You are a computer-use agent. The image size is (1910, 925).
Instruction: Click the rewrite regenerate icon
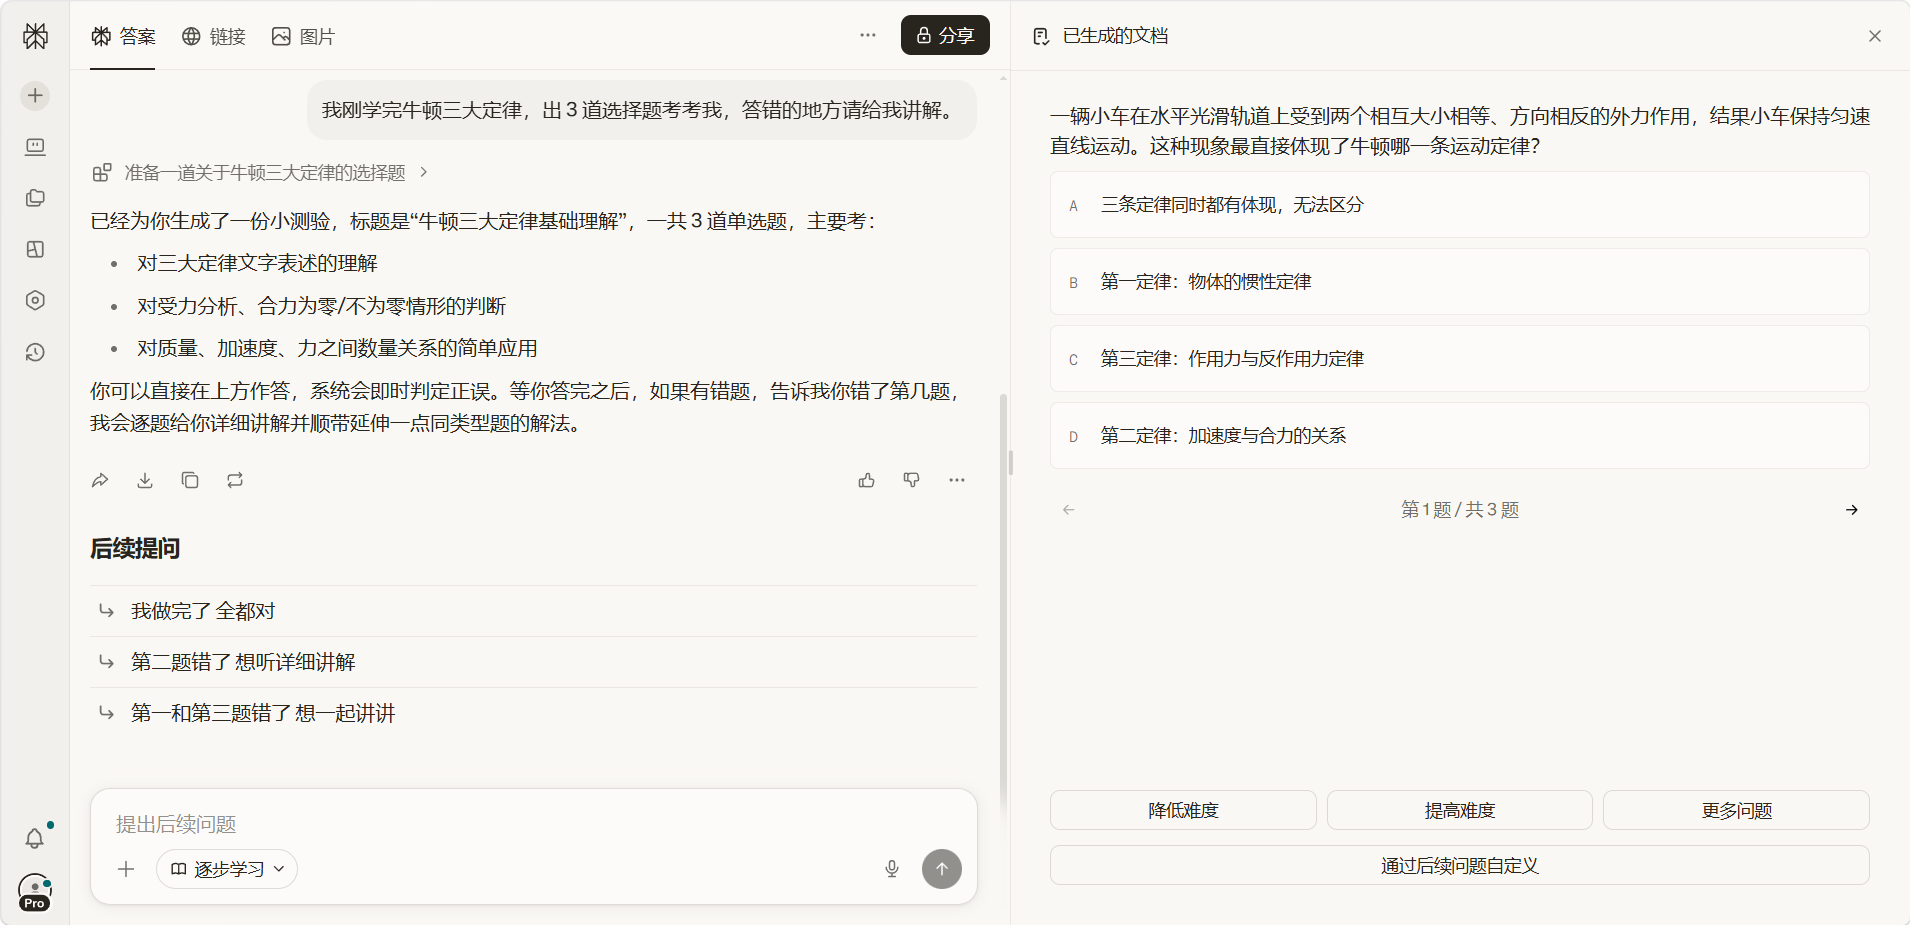(x=235, y=480)
